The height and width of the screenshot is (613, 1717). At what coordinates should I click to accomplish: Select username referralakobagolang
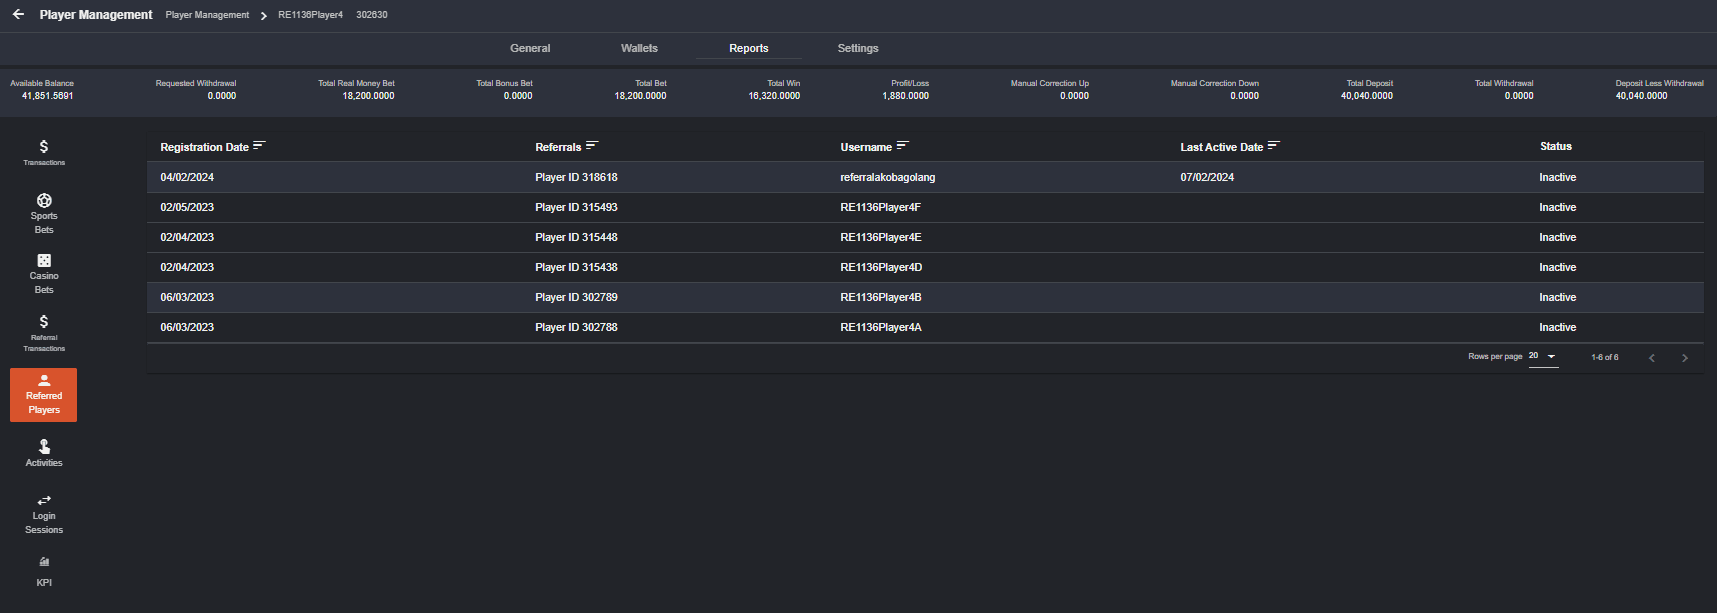pos(888,177)
